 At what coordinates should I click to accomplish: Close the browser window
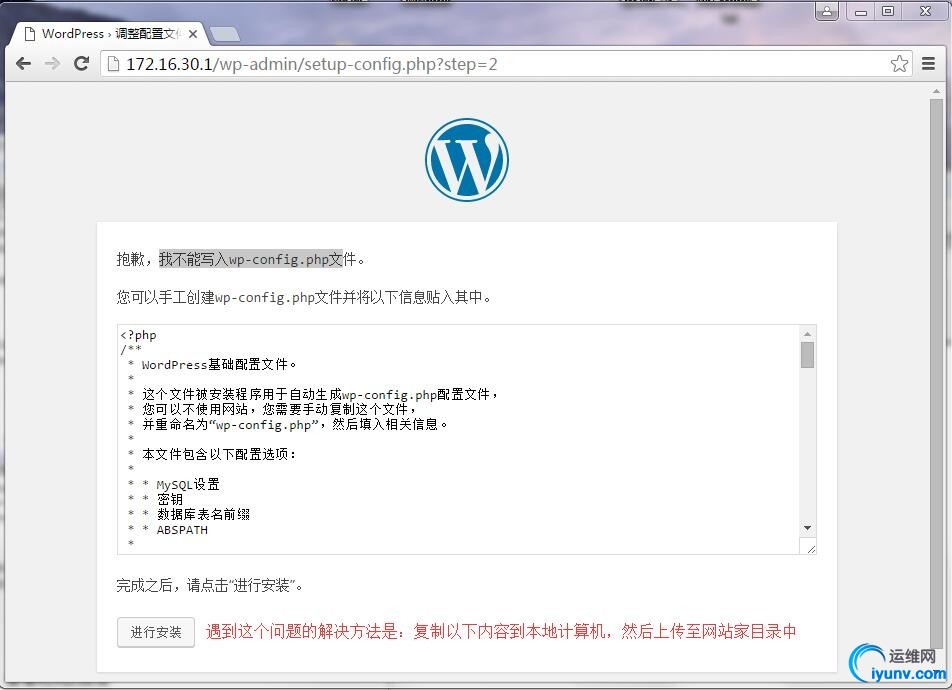pyautogui.click(x=925, y=11)
